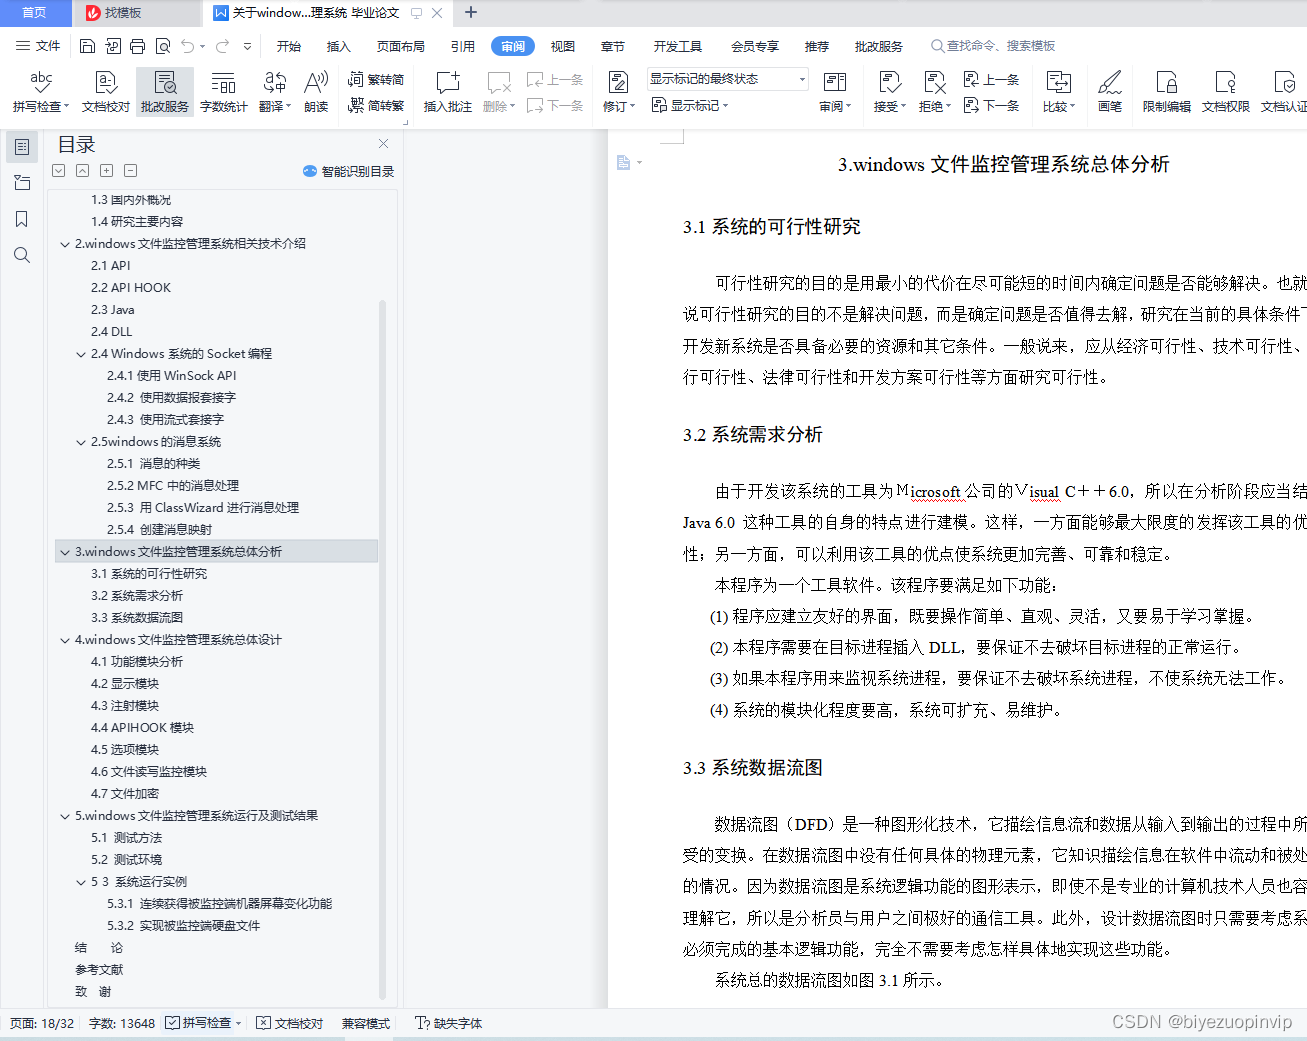
Task: Open the 文件 menu
Action: point(38,46)
